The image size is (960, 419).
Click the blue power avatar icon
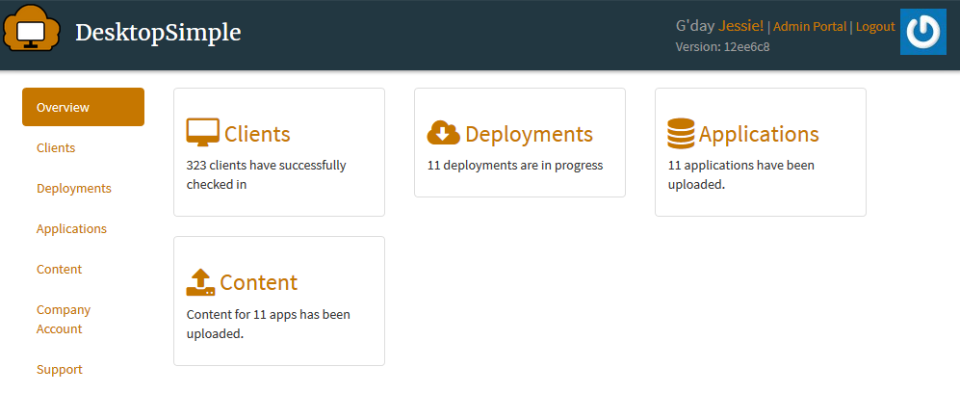923,32
